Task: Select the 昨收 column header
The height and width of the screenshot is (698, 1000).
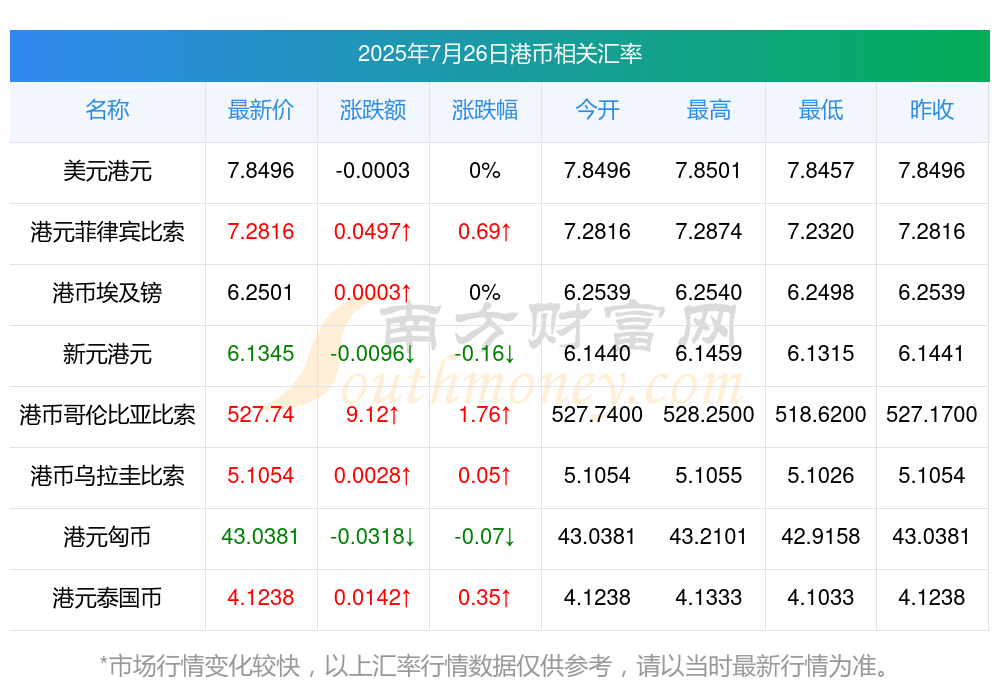Action: 932,110
